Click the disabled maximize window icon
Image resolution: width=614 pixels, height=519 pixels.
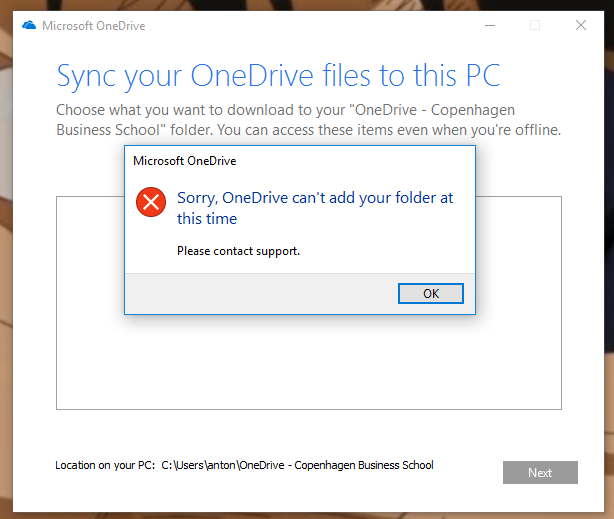coord(535,25)
